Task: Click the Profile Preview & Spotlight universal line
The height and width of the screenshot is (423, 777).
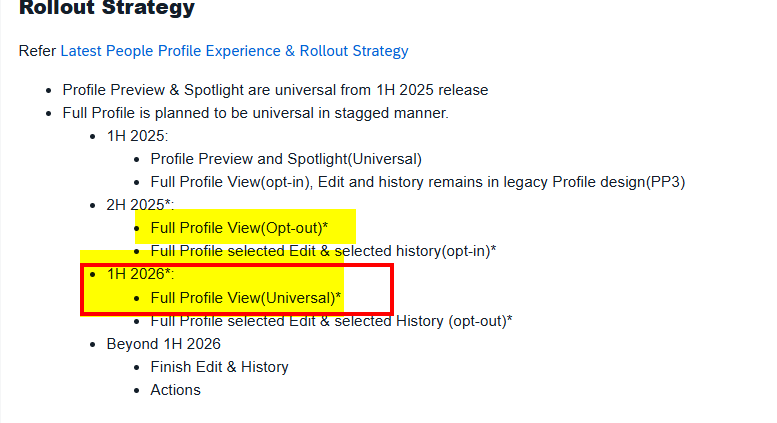Action: tap(275, 90)
